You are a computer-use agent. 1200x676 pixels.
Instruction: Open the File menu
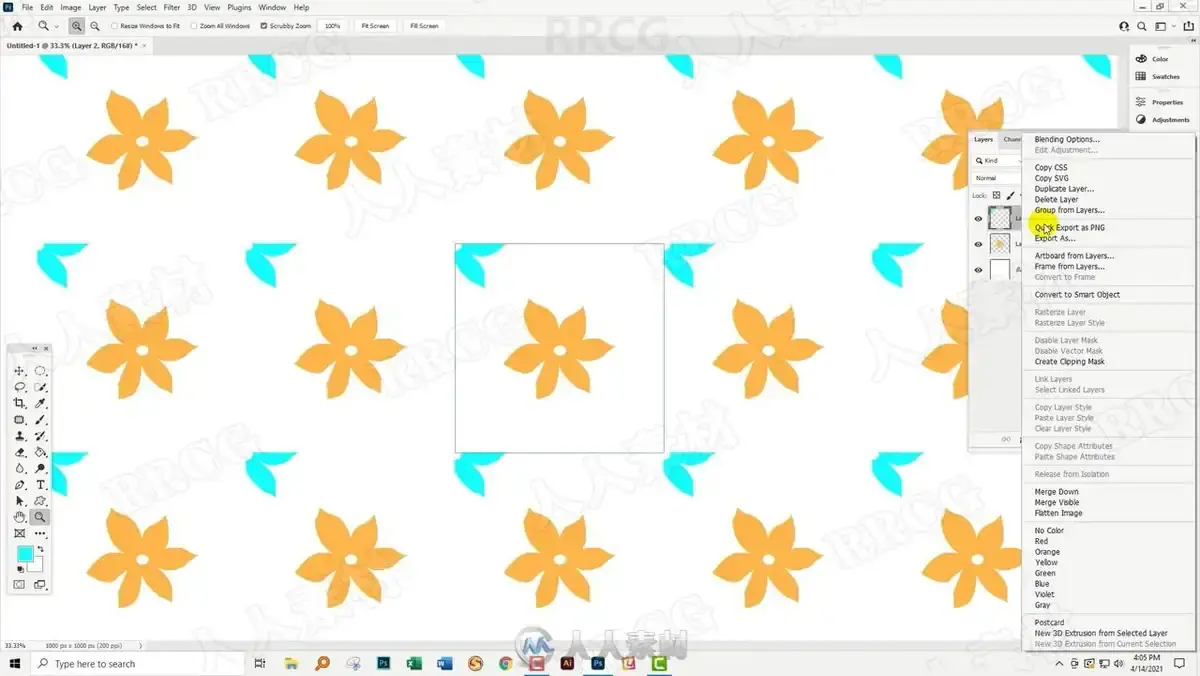tap(28, 7)
